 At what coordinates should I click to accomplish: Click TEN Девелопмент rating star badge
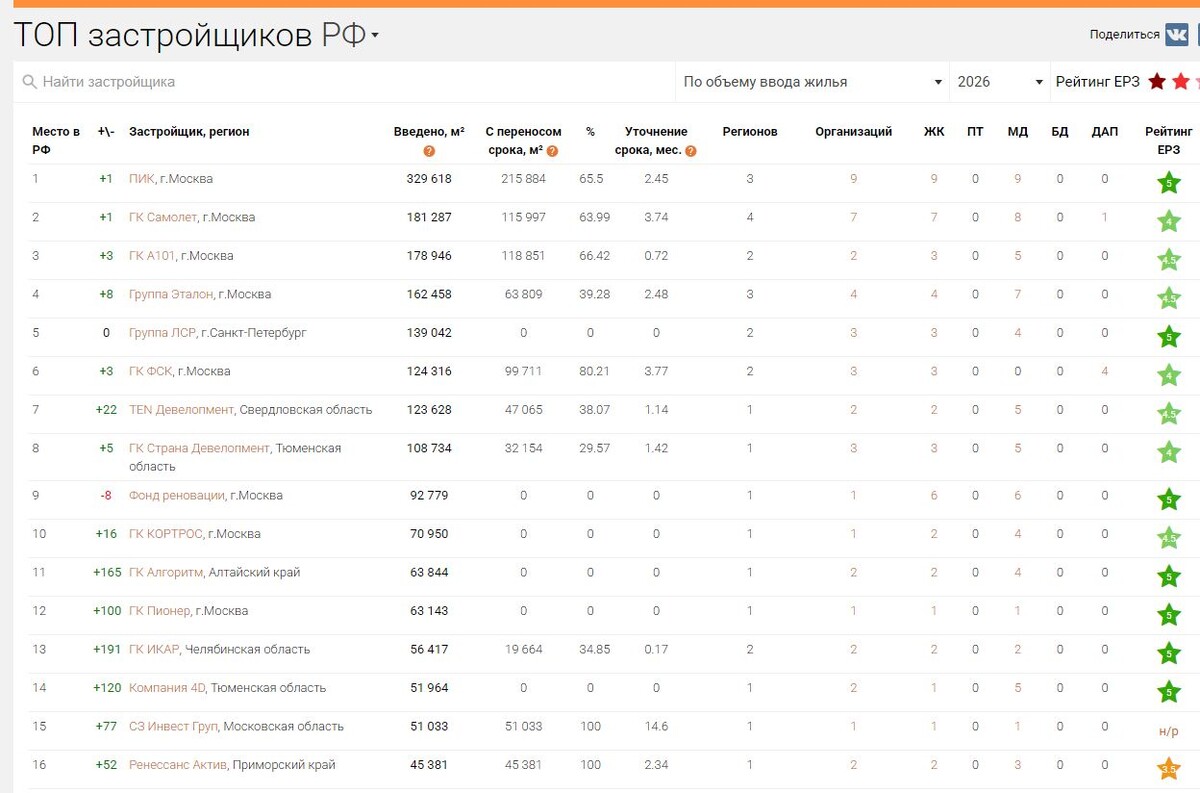1168,413
